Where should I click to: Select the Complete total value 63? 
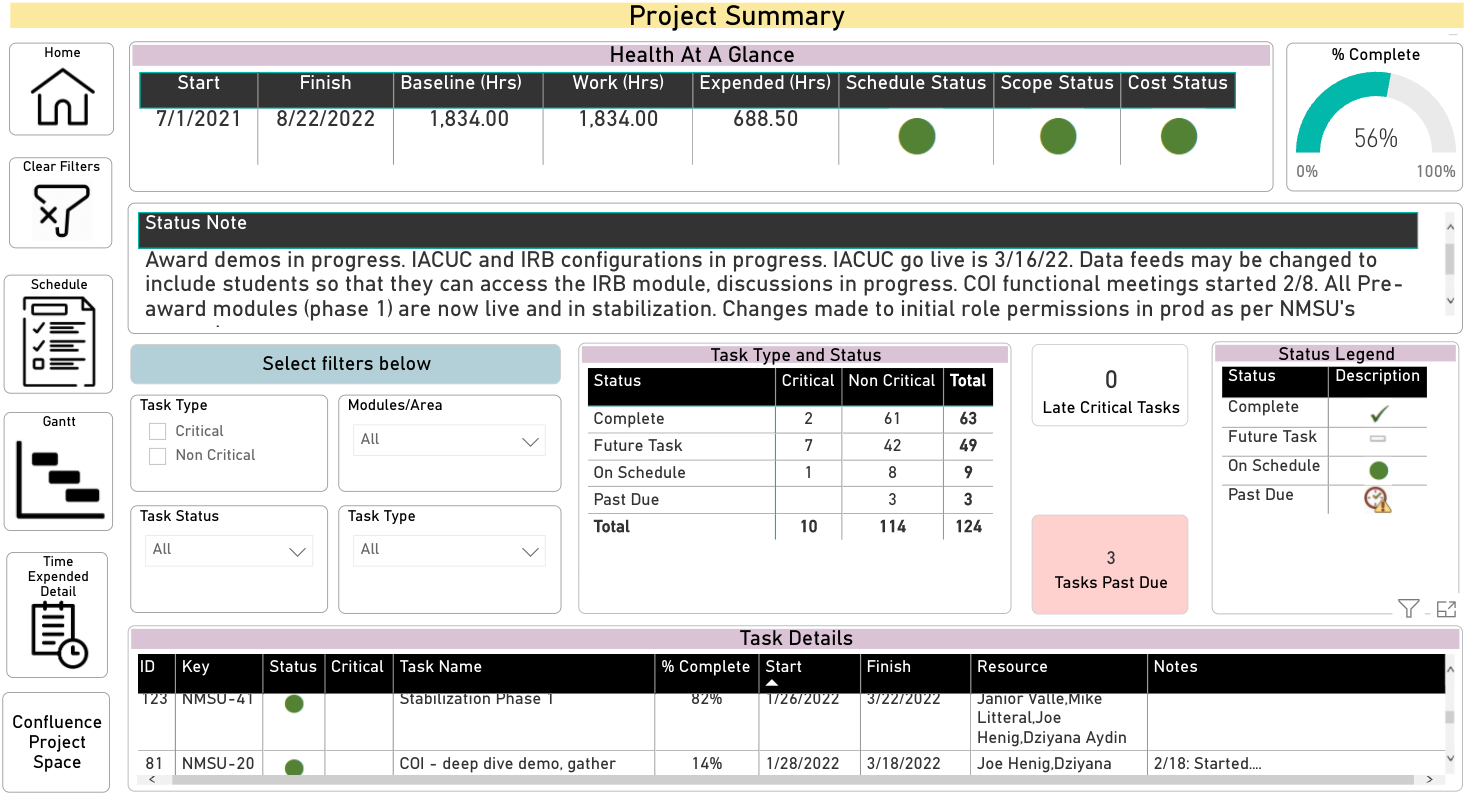968,419
